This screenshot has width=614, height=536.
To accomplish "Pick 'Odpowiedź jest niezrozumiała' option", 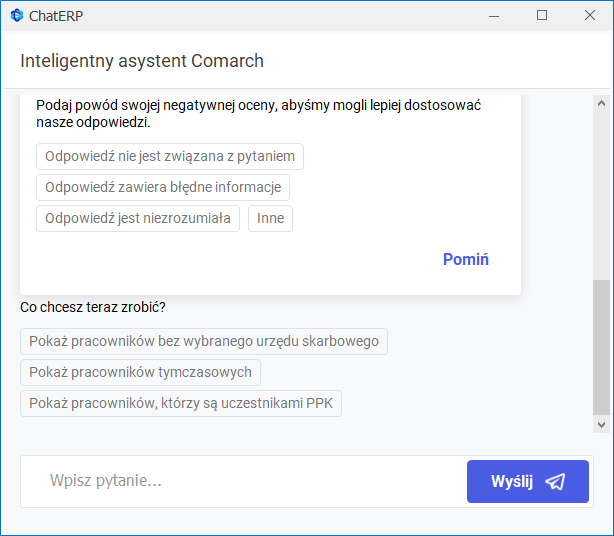I will click(x=138, y=218).
